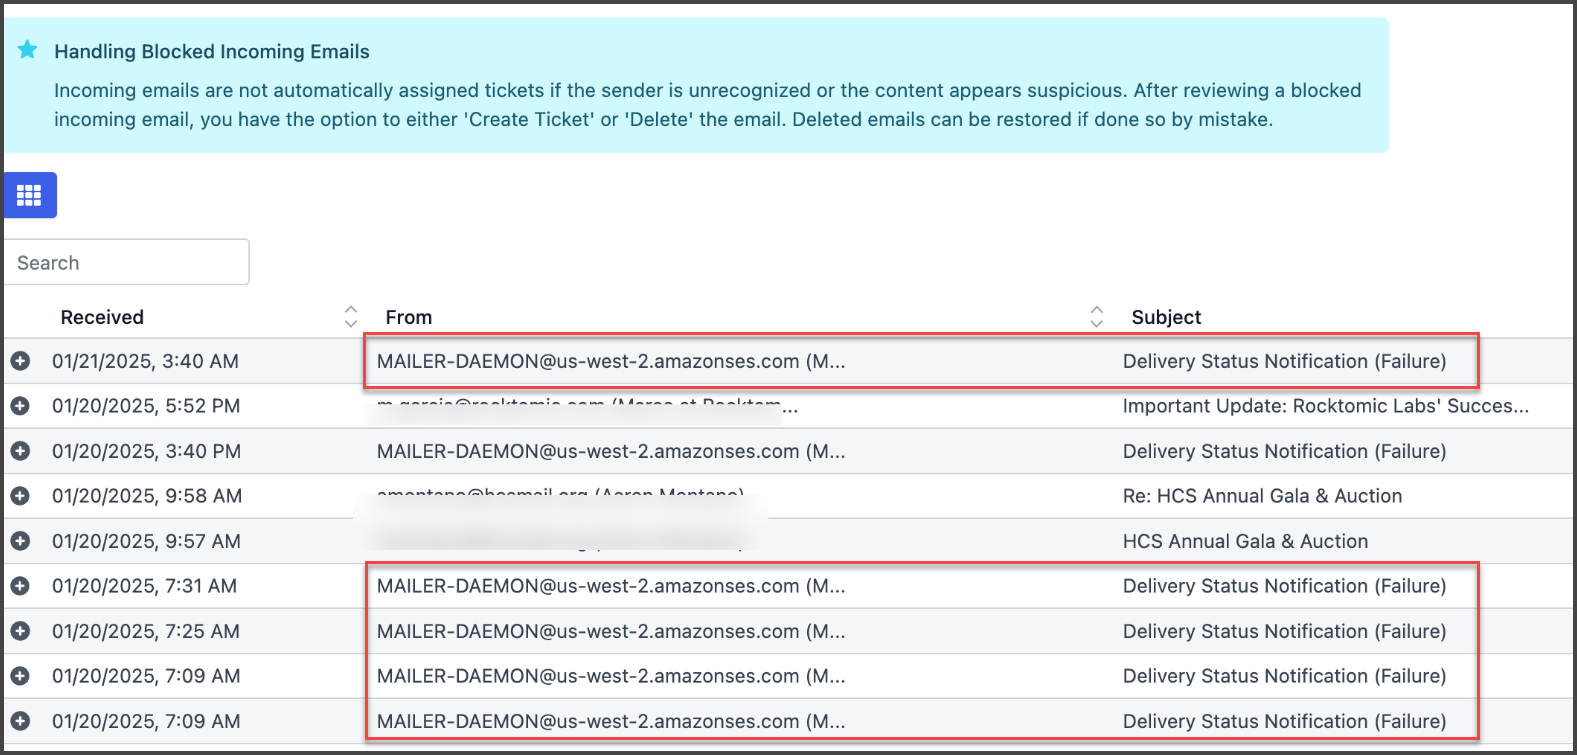The image size is (1577, 755).
Task: Click MAILER-DAEMON sender in the 7:31 AM row
Action: point(611,586)
